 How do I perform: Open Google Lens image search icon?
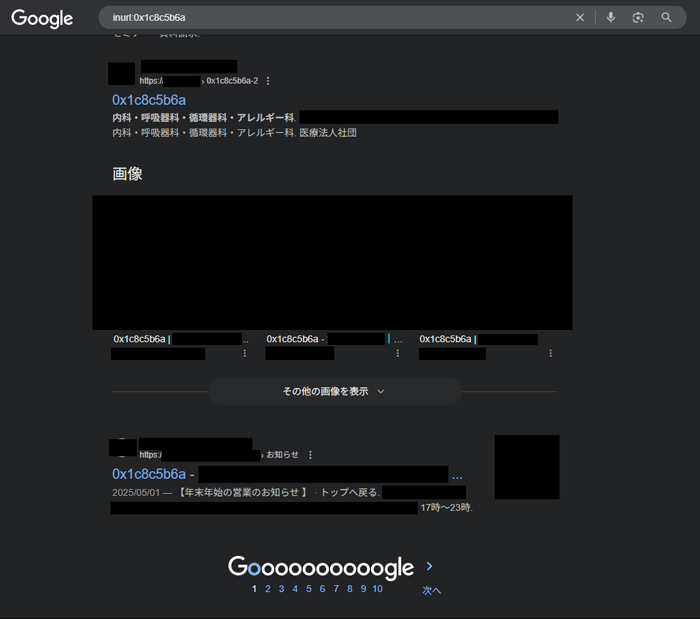638,17
